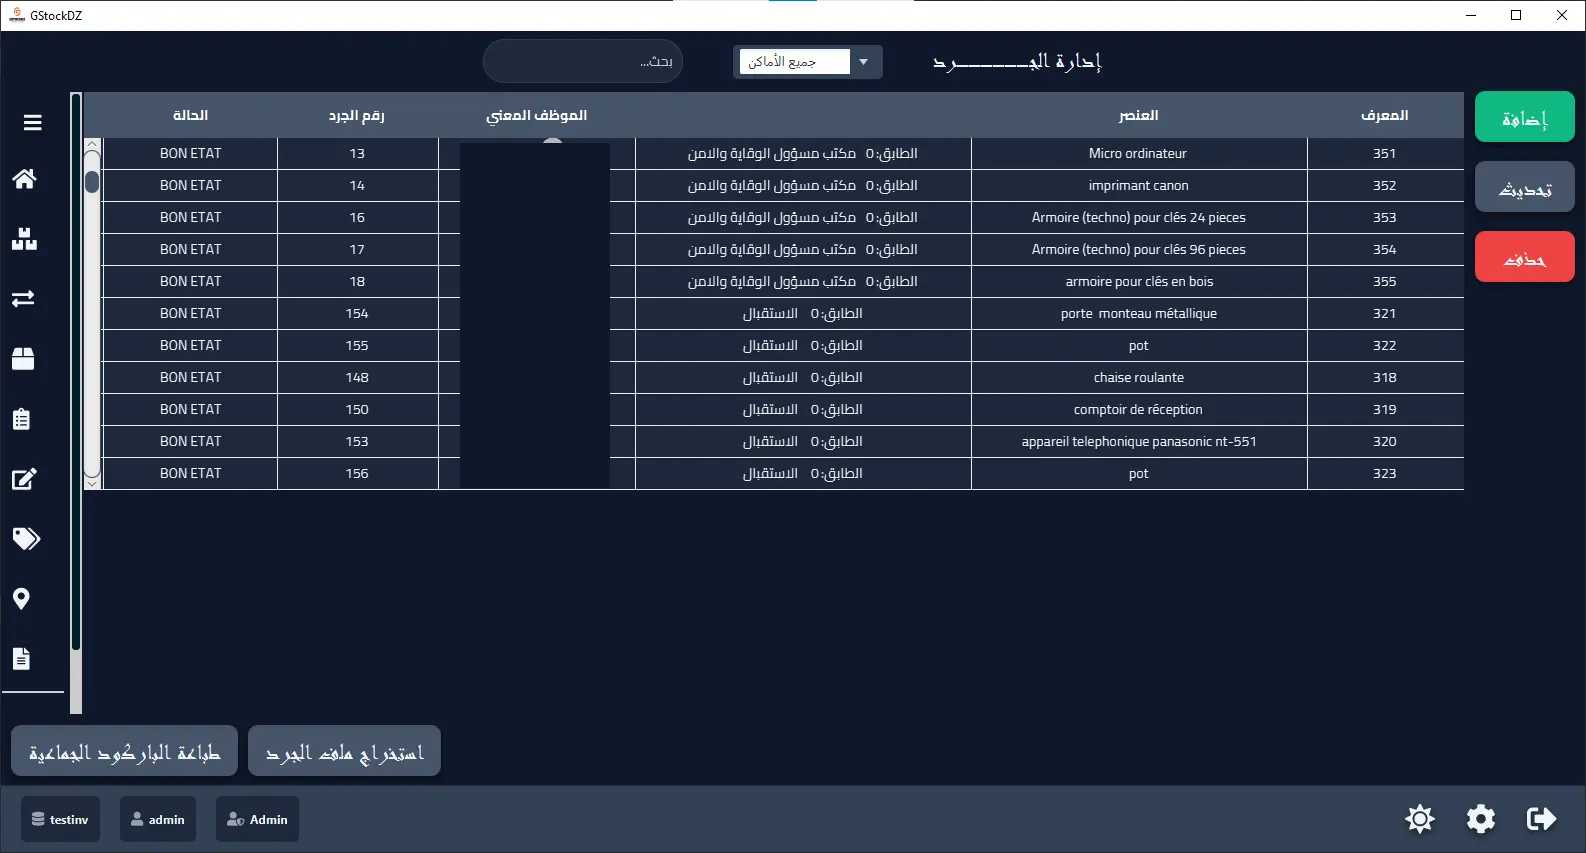Image resolution: width=1586 pixels, height=853 pixels.
Task: Open settings gear icon
Action: point(1480,819)
